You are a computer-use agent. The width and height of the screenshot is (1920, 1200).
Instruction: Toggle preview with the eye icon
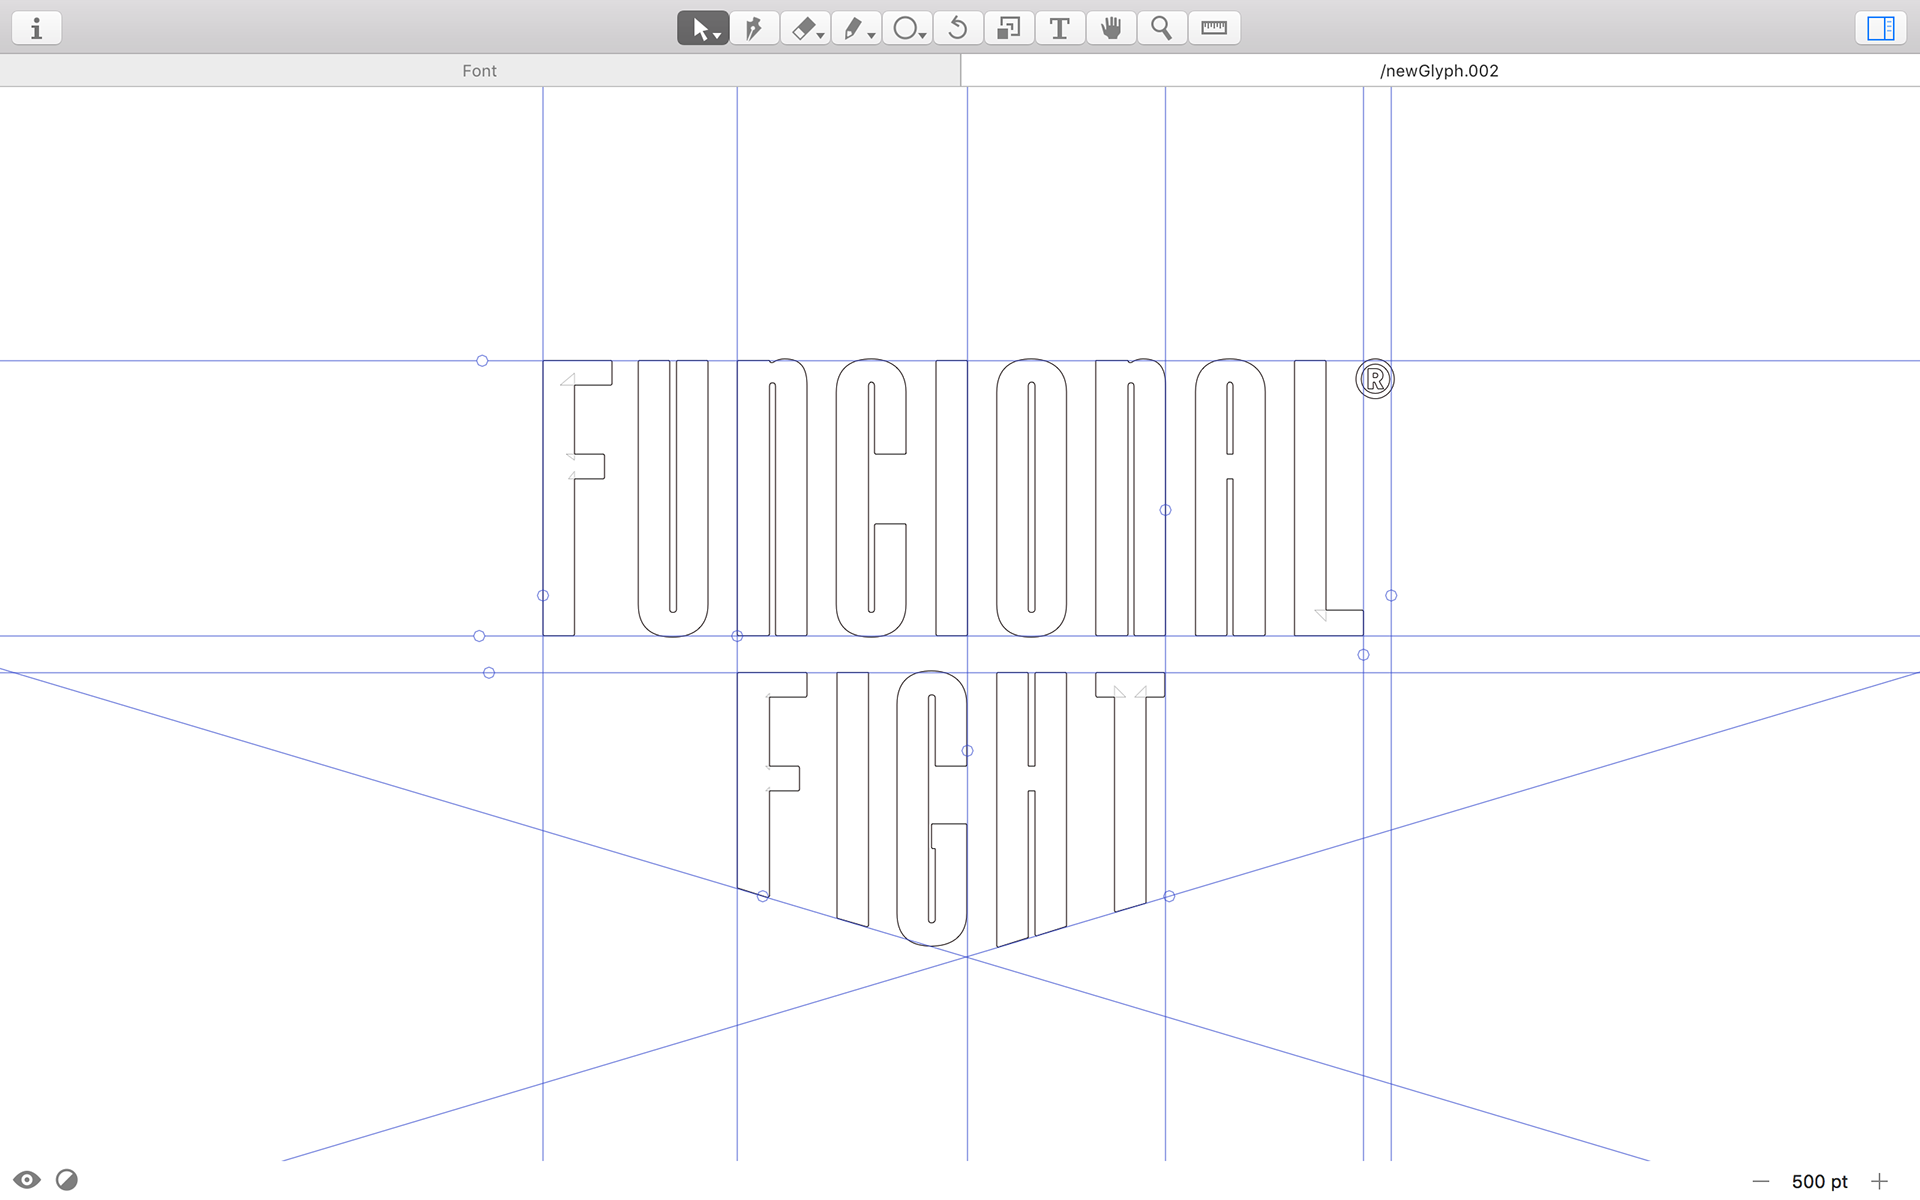[27, 1180]
